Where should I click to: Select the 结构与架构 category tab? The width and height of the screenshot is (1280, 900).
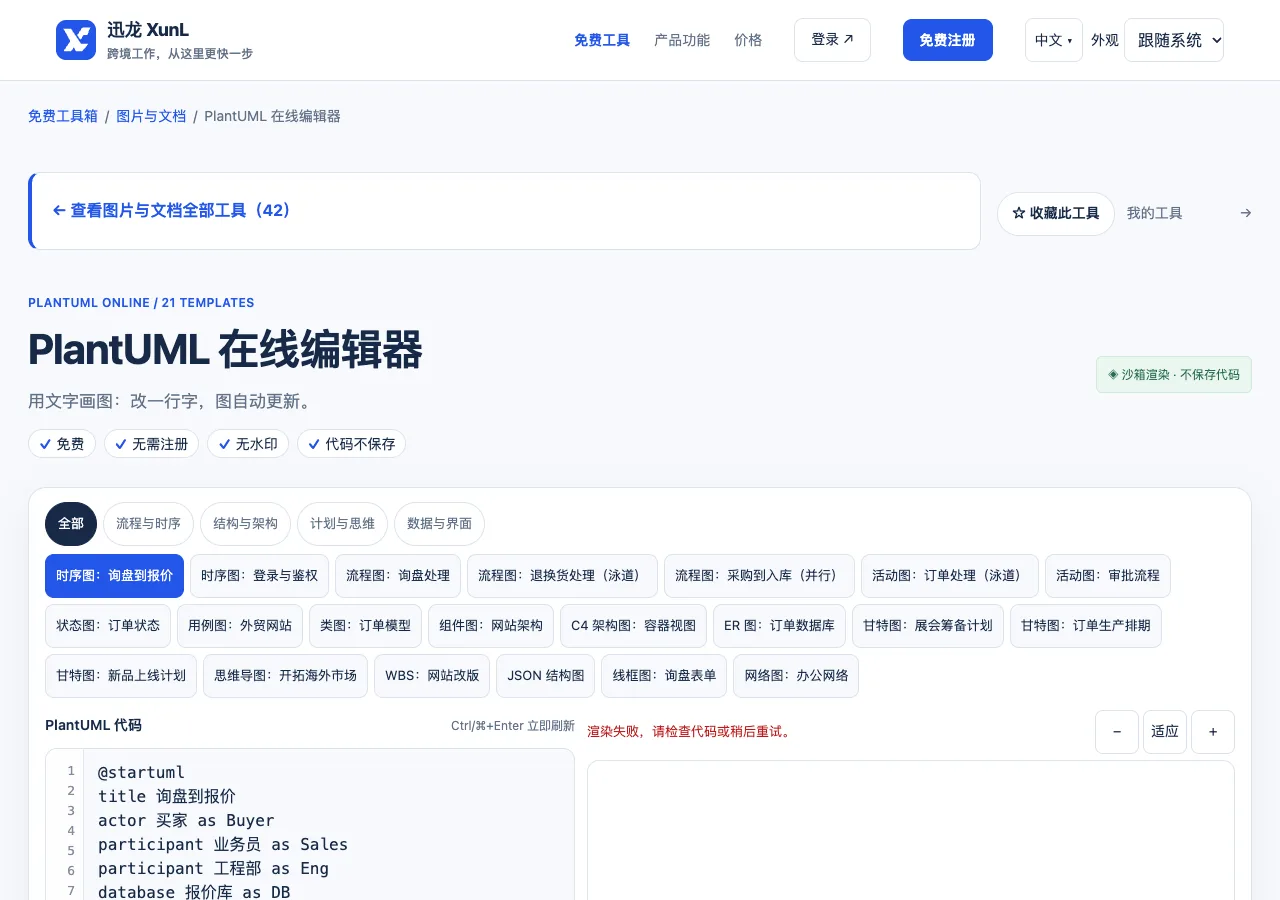pos(245,524)
